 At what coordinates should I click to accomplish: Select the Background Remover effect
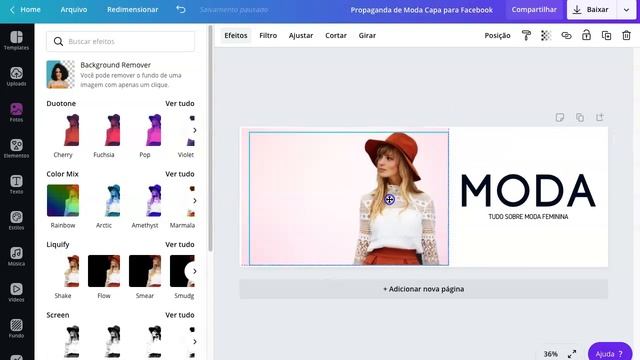coord(120,75)
